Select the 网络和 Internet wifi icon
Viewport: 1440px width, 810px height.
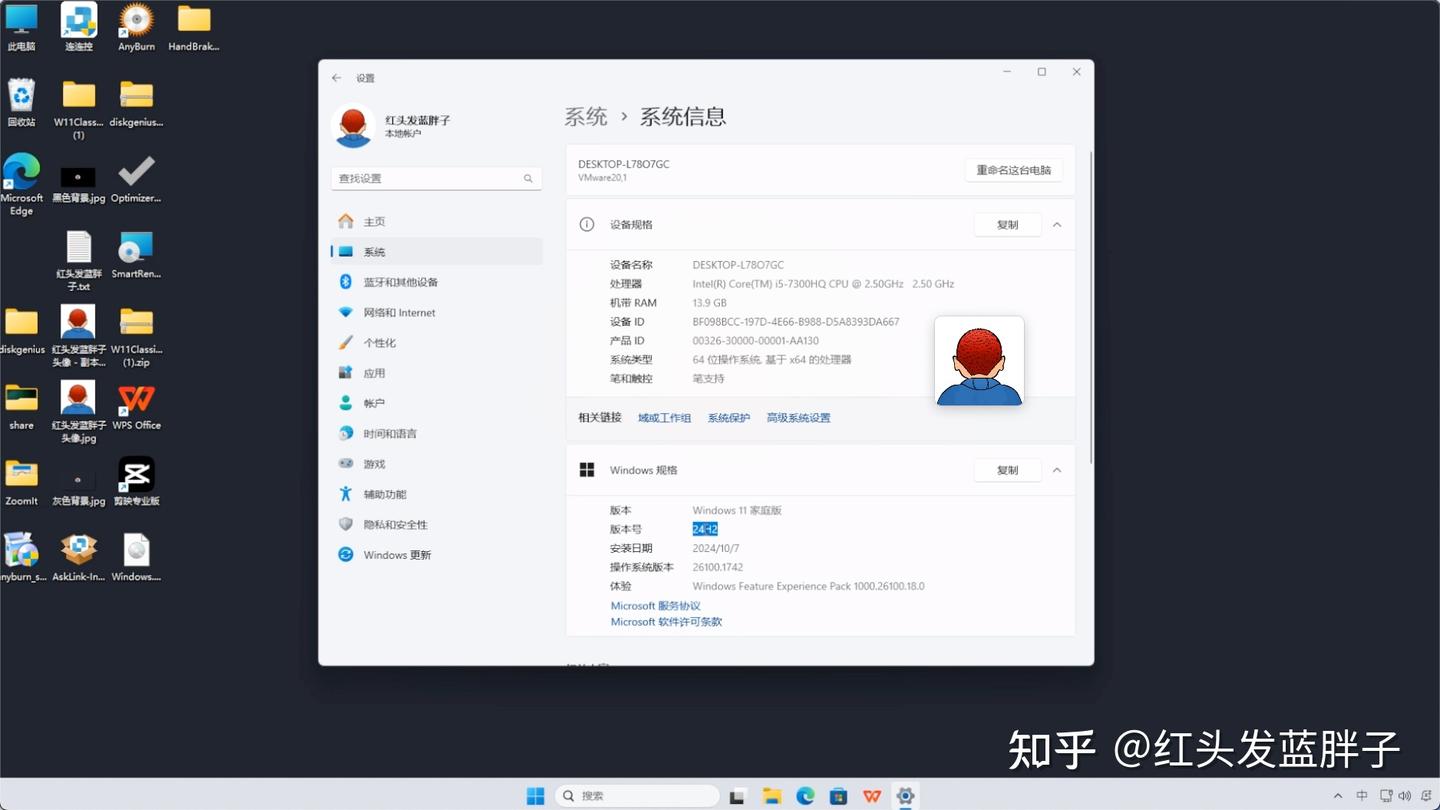(x=346, y=312)
